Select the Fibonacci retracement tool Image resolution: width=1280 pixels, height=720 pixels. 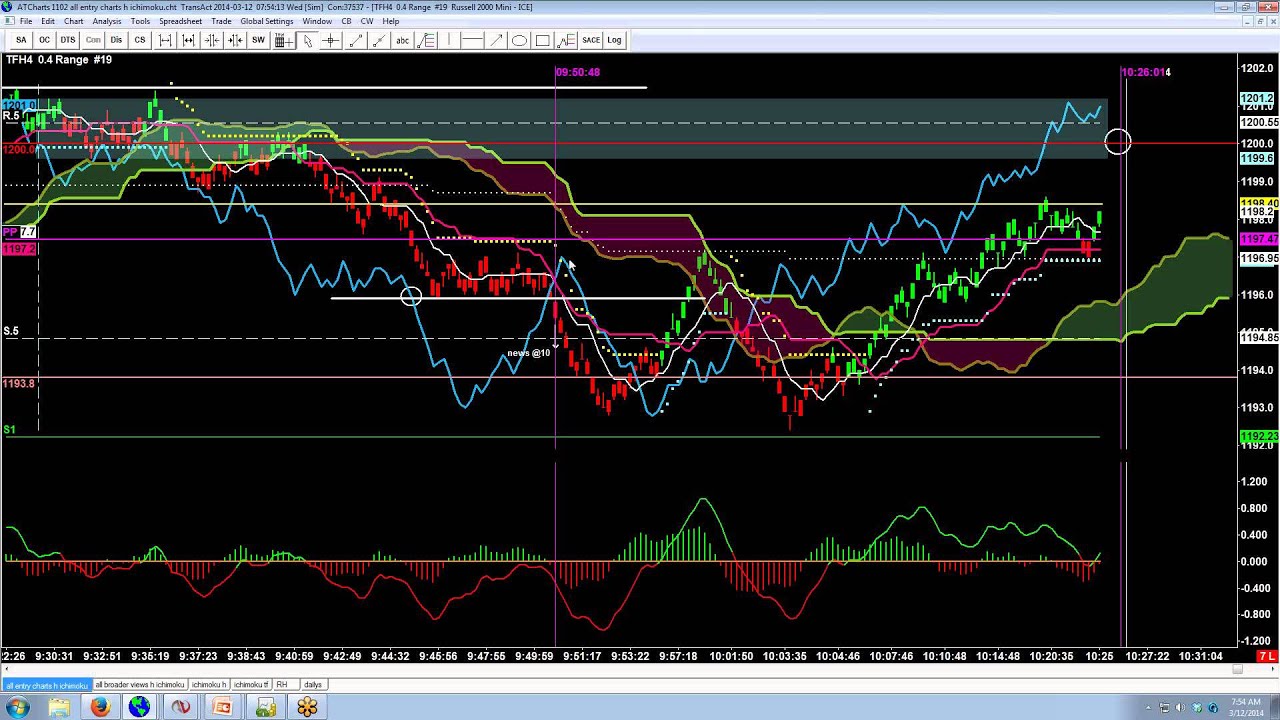427,40
